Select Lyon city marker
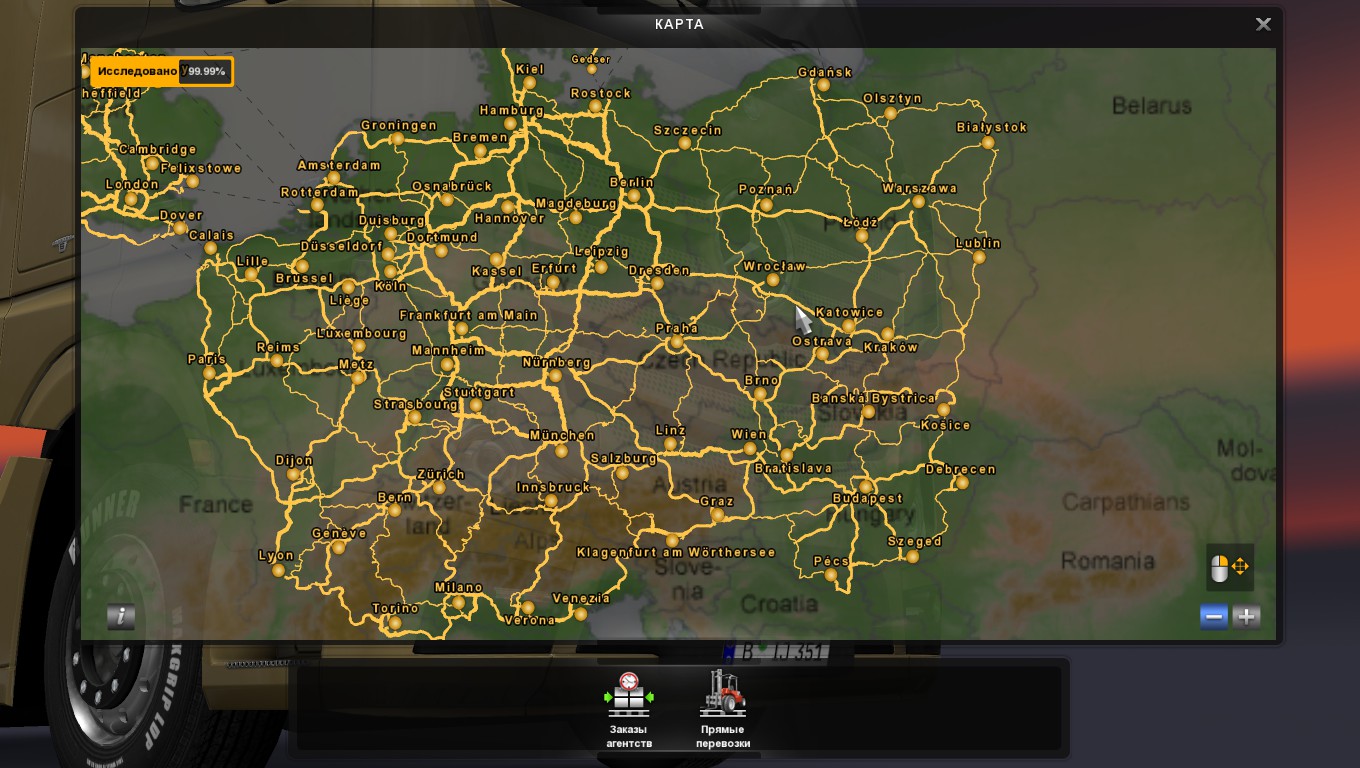Screen dimensions: 1360x768 278,570
